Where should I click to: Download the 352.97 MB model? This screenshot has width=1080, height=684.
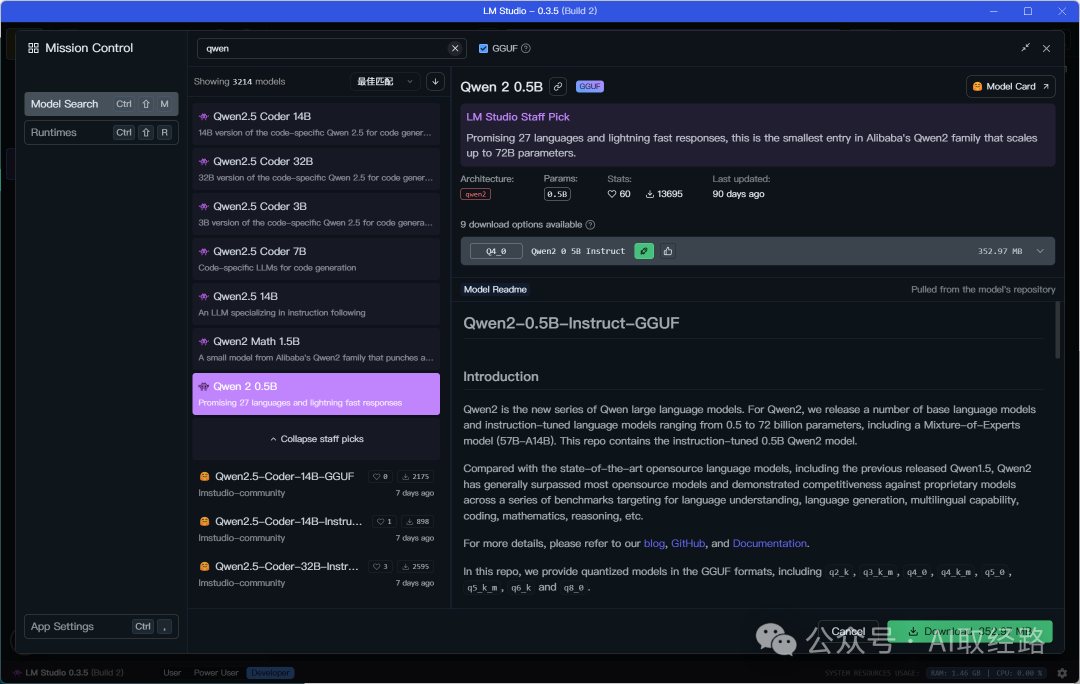[969, 631]
